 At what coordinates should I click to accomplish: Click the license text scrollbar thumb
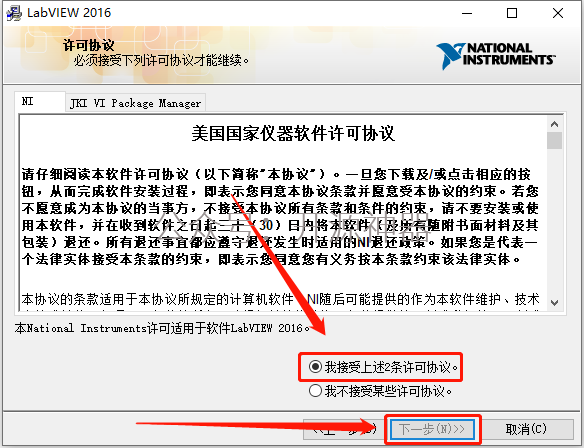point(555,141)
